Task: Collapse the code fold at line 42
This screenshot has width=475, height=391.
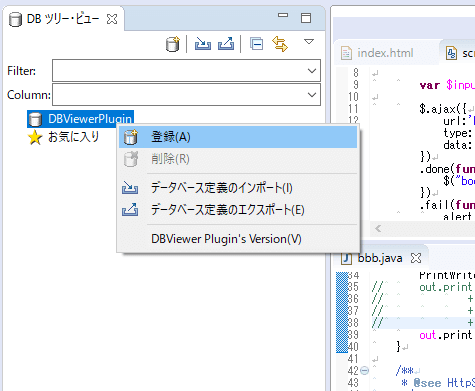Action: 365,371
